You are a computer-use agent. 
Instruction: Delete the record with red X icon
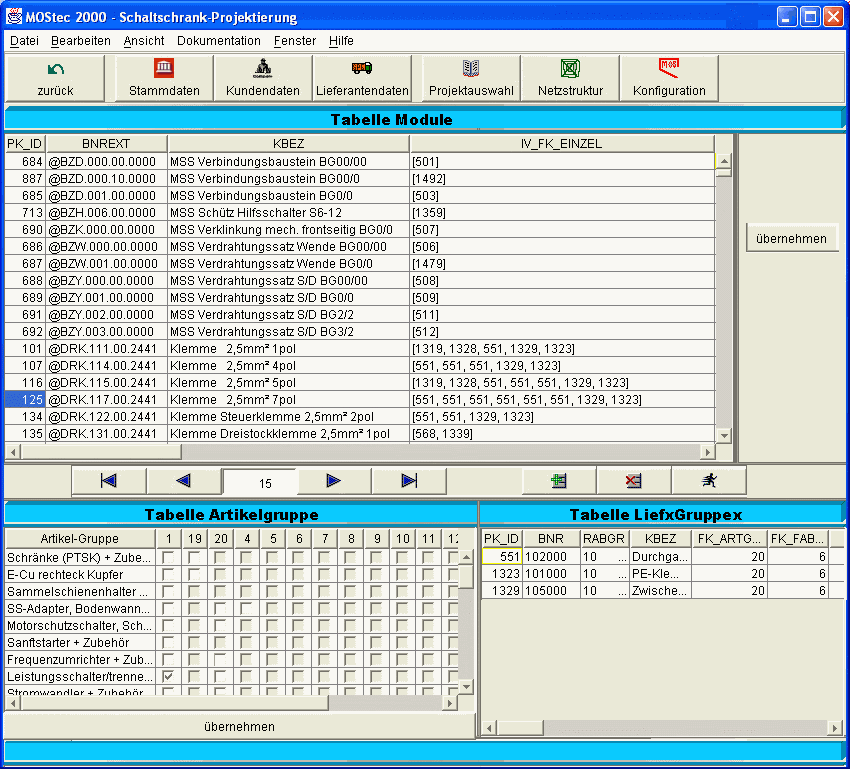point(633,481)
